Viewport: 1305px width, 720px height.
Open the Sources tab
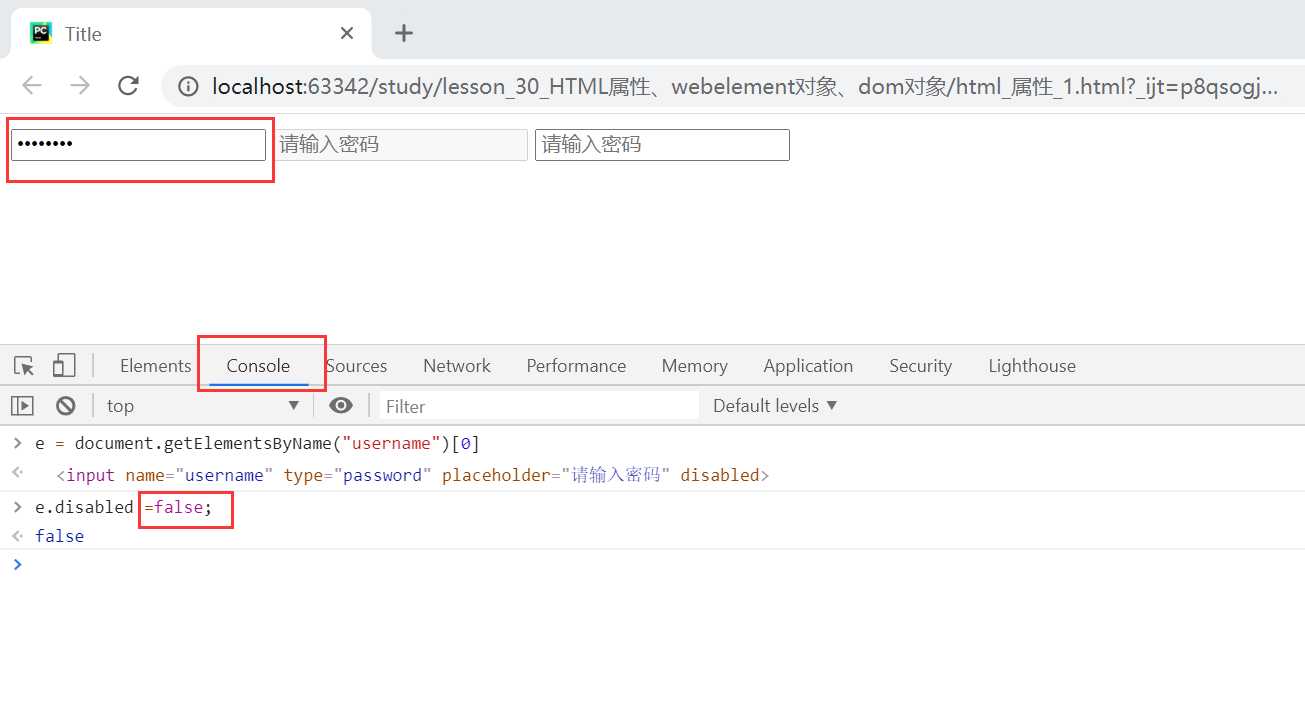click(356, 366)
